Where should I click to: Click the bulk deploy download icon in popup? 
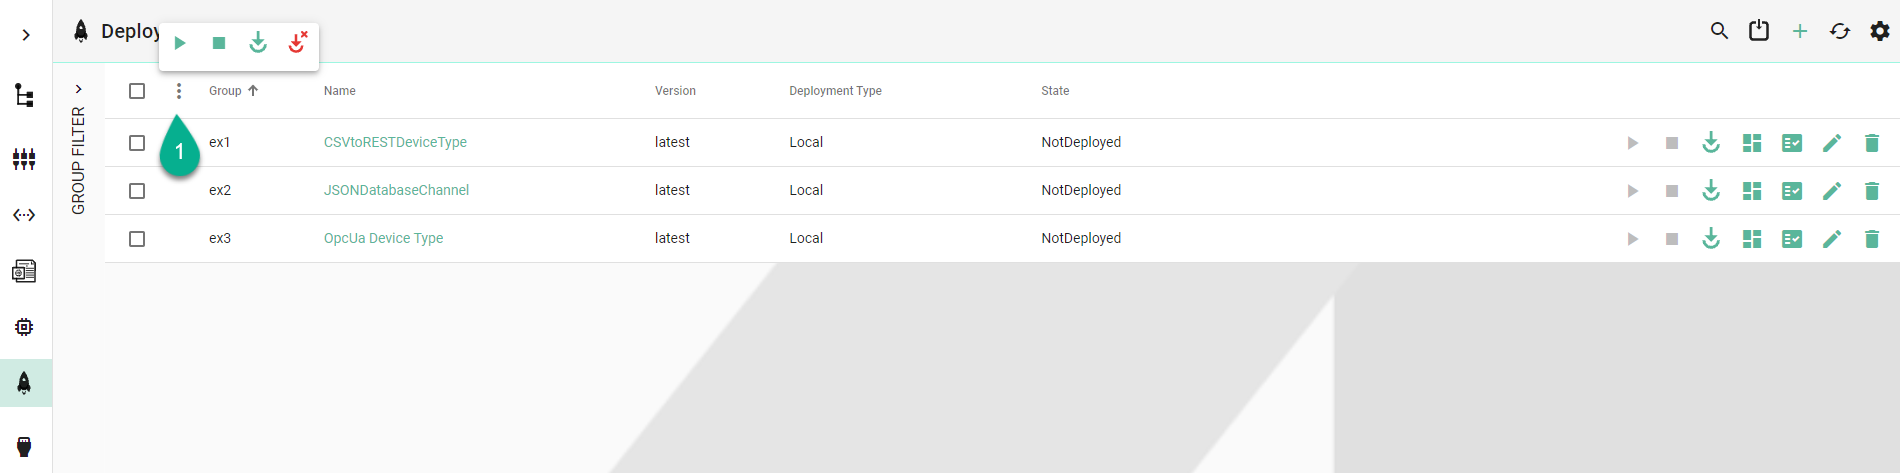258,43
